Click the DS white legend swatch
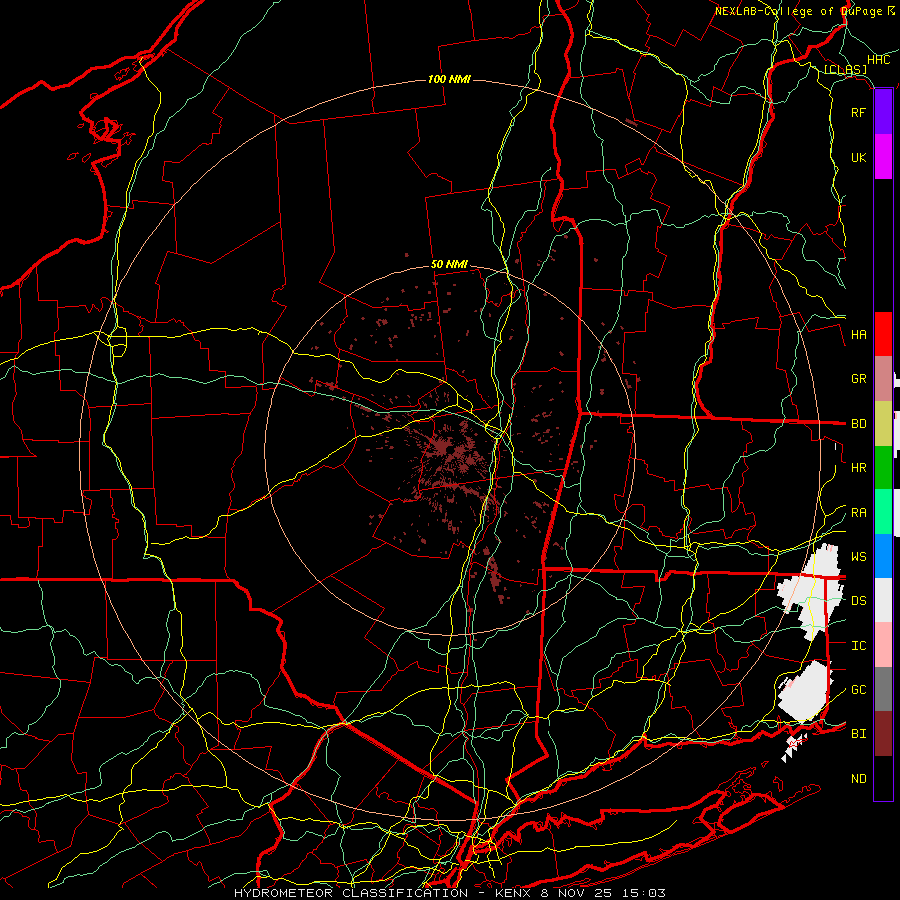900x900 pixels. coord(883,600)
